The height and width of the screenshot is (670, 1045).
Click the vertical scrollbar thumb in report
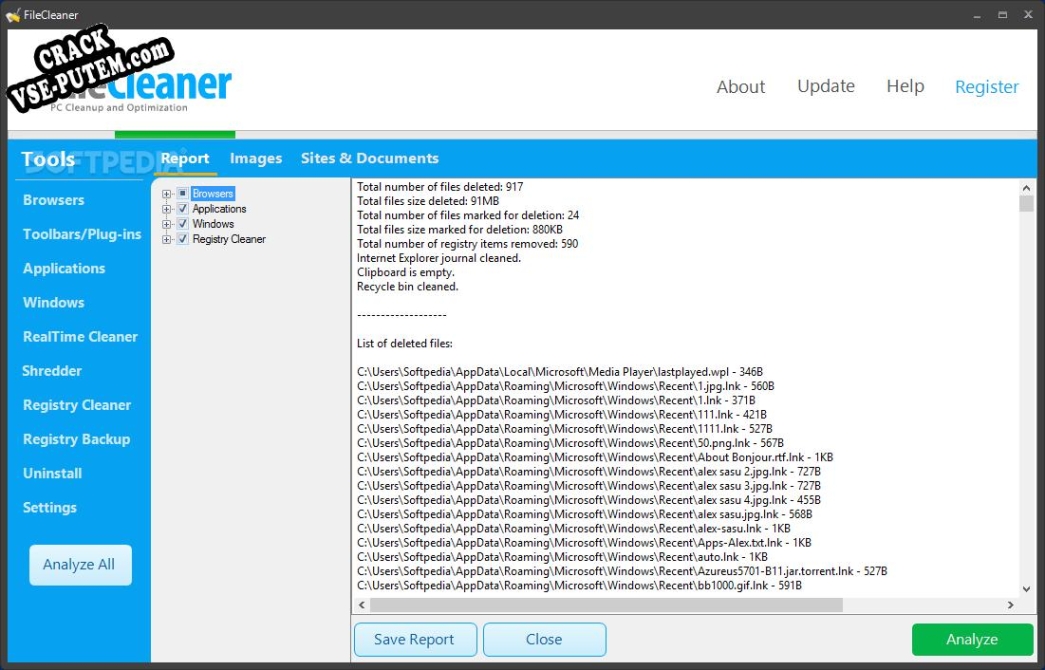click(1026, 204)
